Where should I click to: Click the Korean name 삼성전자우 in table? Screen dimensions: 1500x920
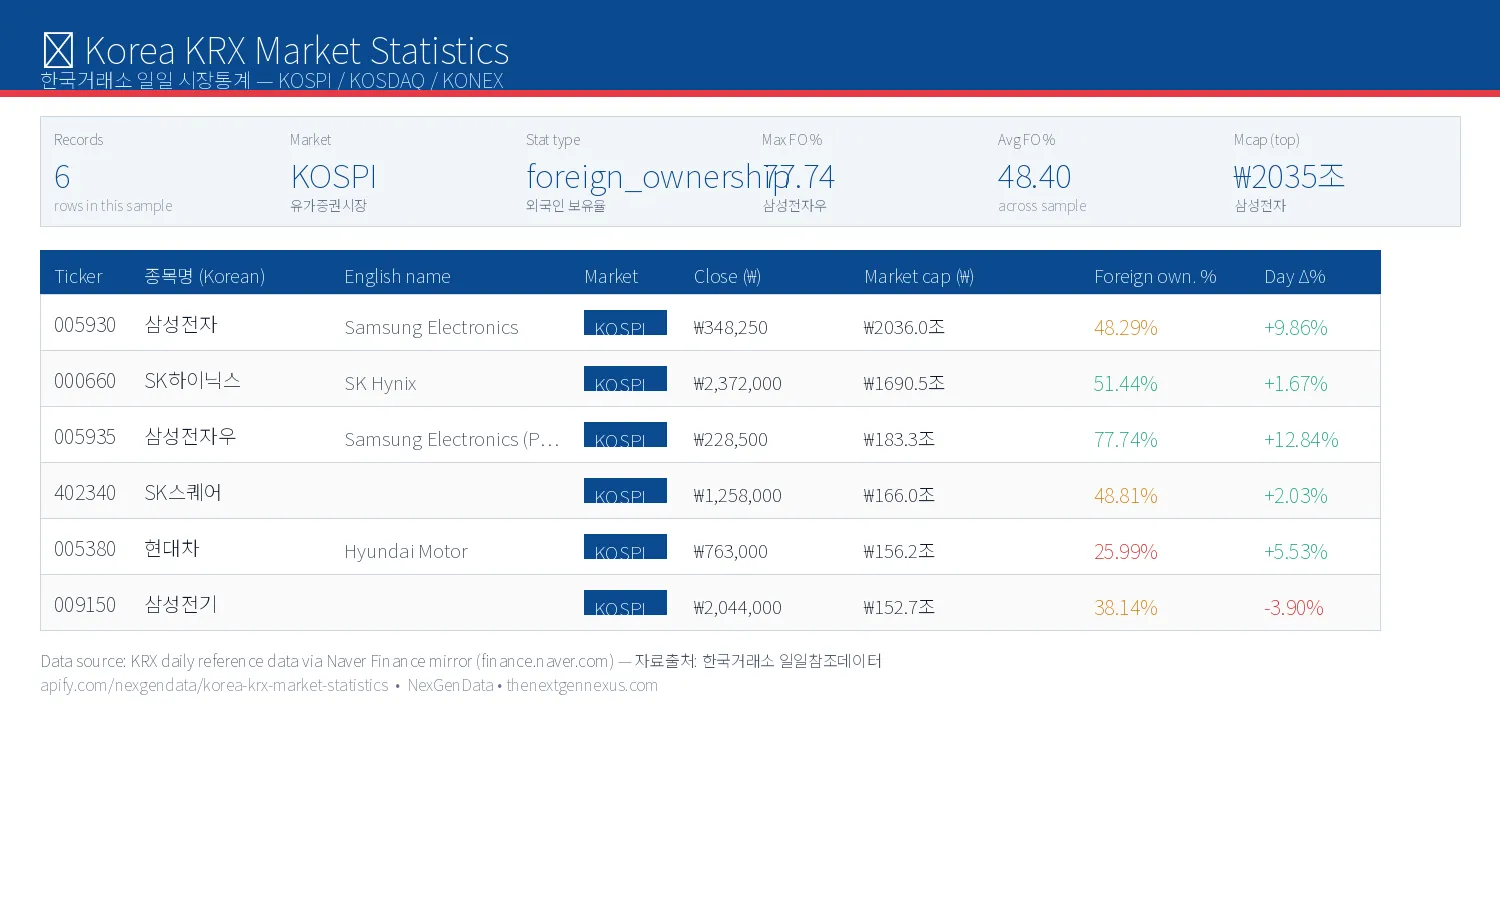(x=190, y=437)
